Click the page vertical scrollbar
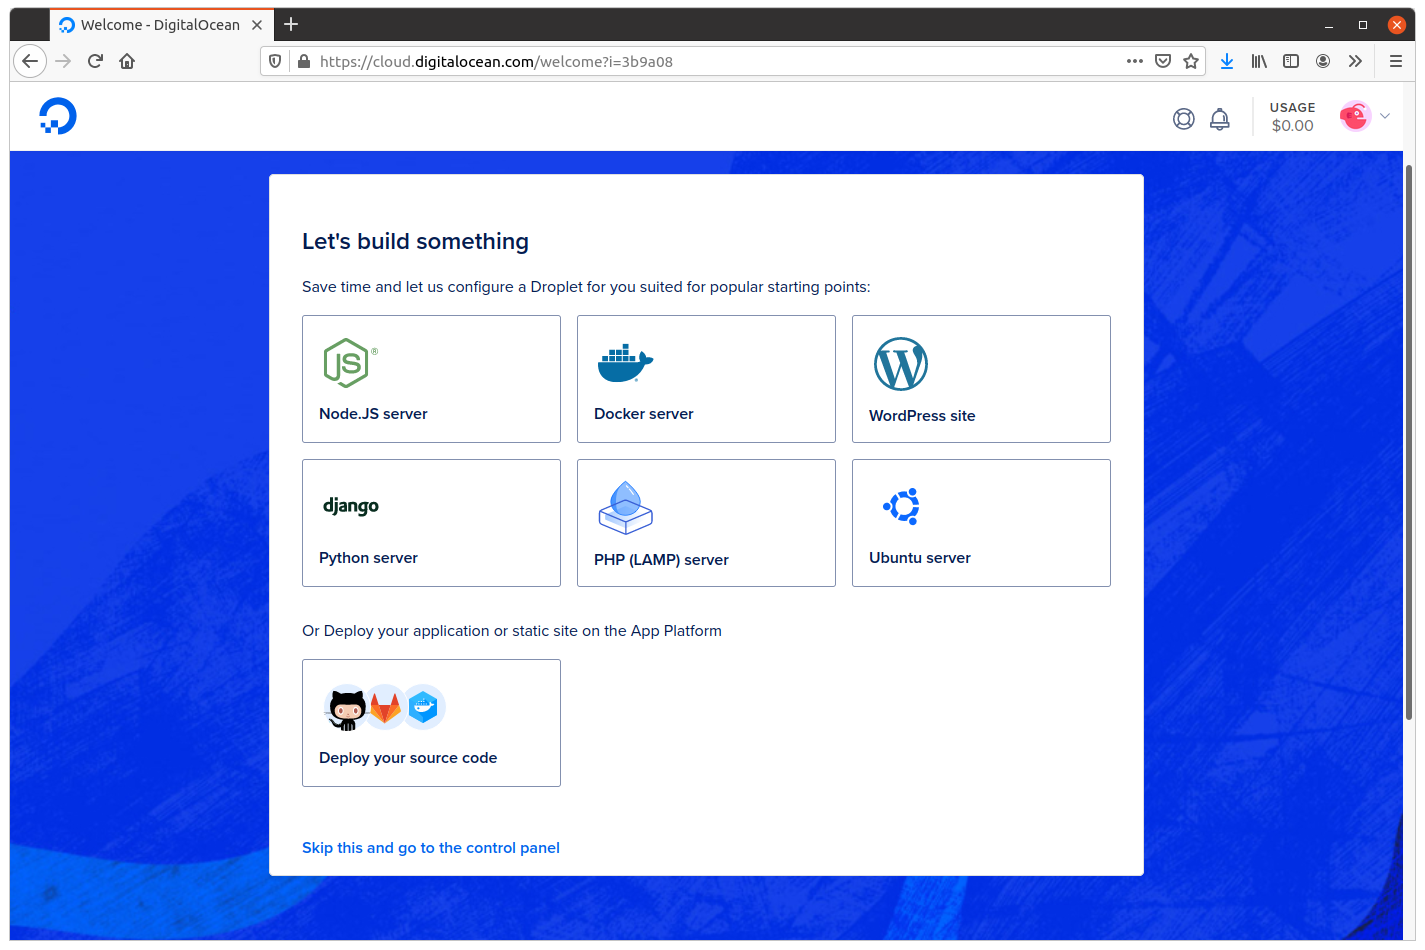This screenshot has height=950, width=1425. [1409, 440]
